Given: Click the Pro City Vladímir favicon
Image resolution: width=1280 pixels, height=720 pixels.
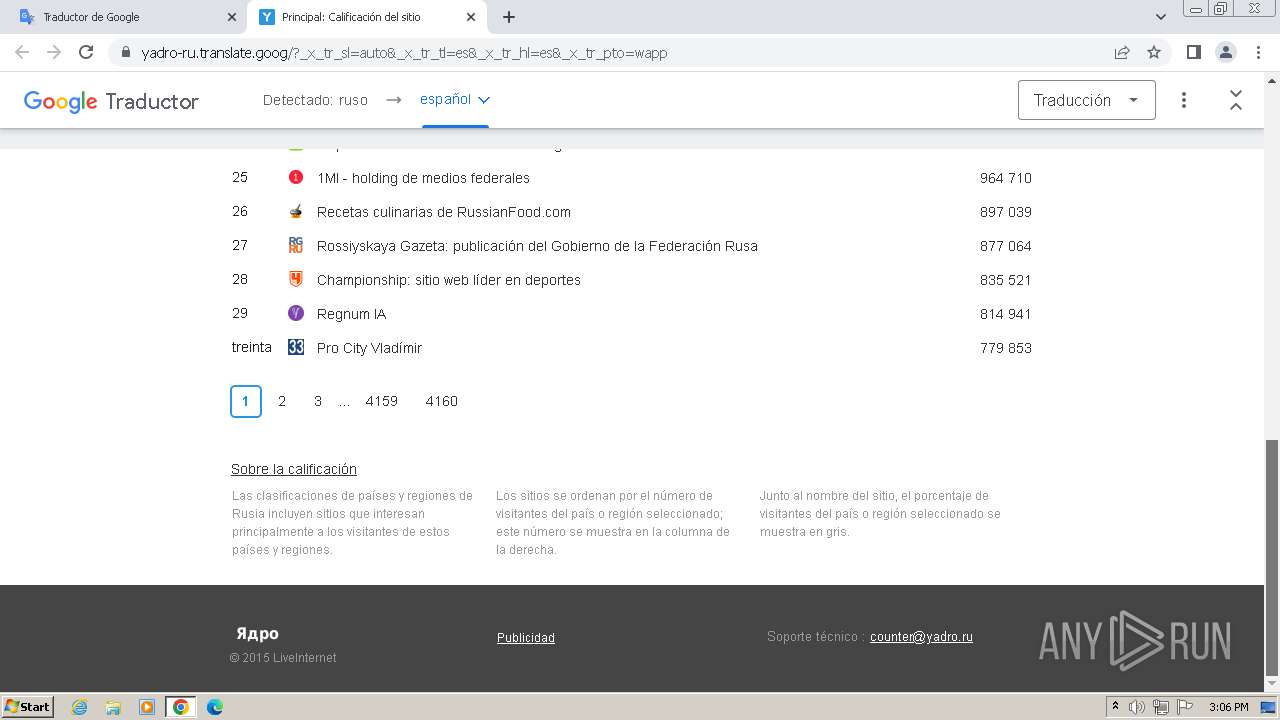Looking at the screenshot, I should click(x=295, y=347).
